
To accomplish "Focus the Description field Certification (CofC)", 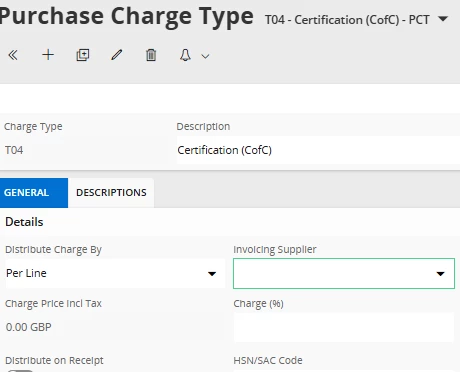I will tap(318, 150).
